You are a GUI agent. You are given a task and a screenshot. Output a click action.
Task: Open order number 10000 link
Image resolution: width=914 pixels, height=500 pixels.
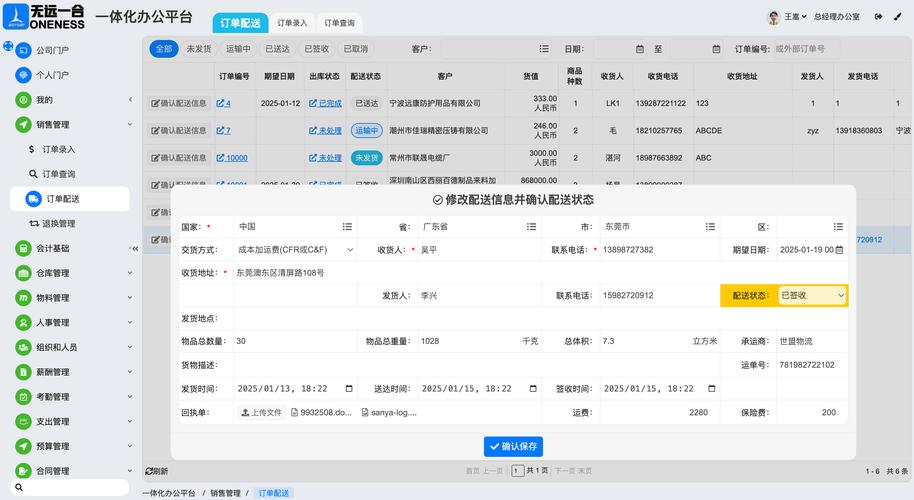232,158
